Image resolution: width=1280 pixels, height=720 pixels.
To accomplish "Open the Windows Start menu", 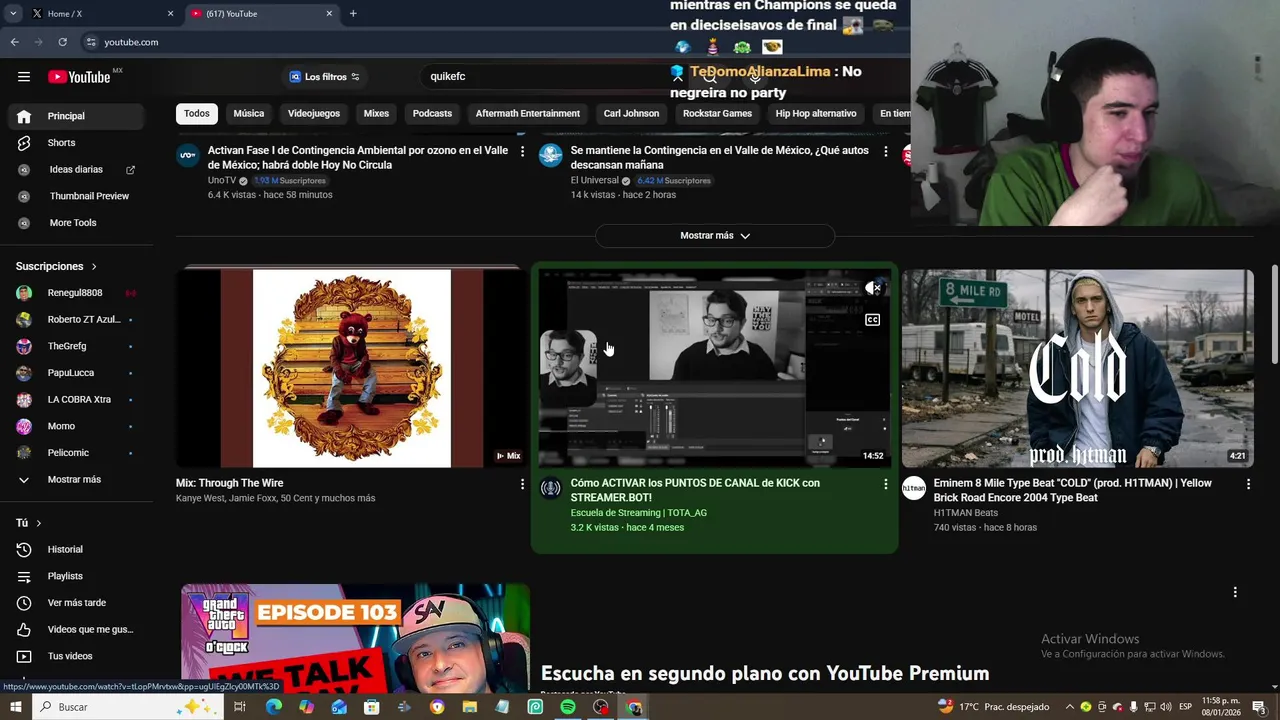I will point(15,707).
